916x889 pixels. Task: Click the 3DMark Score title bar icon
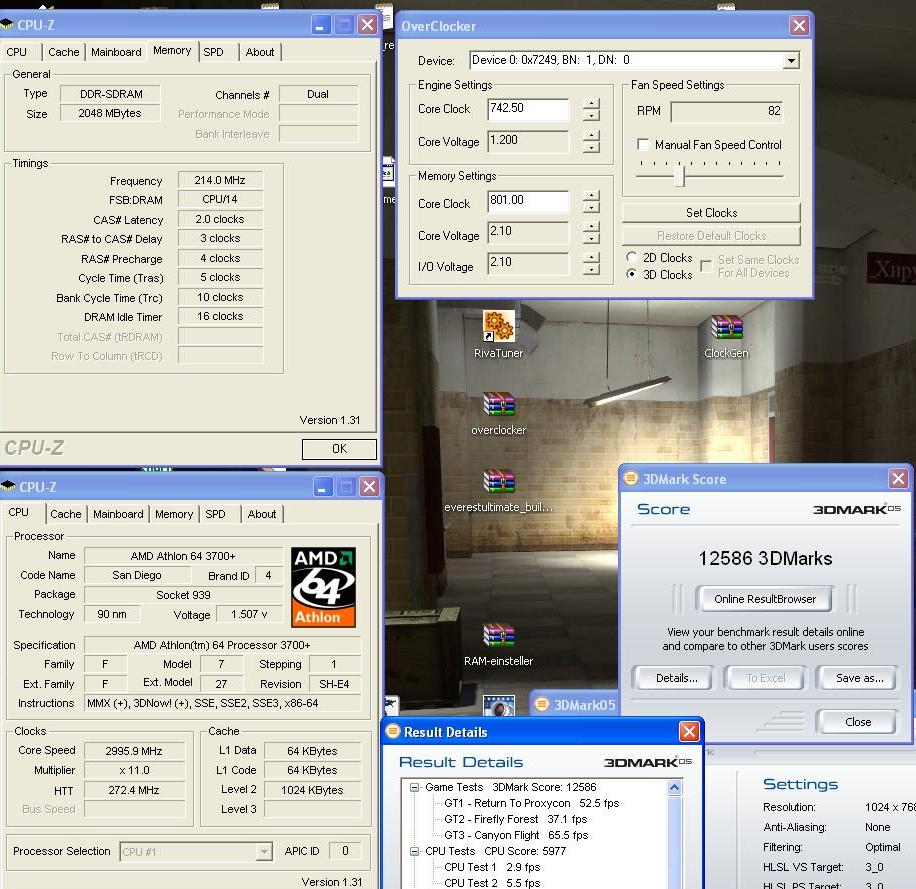click(x=631, y=478)
